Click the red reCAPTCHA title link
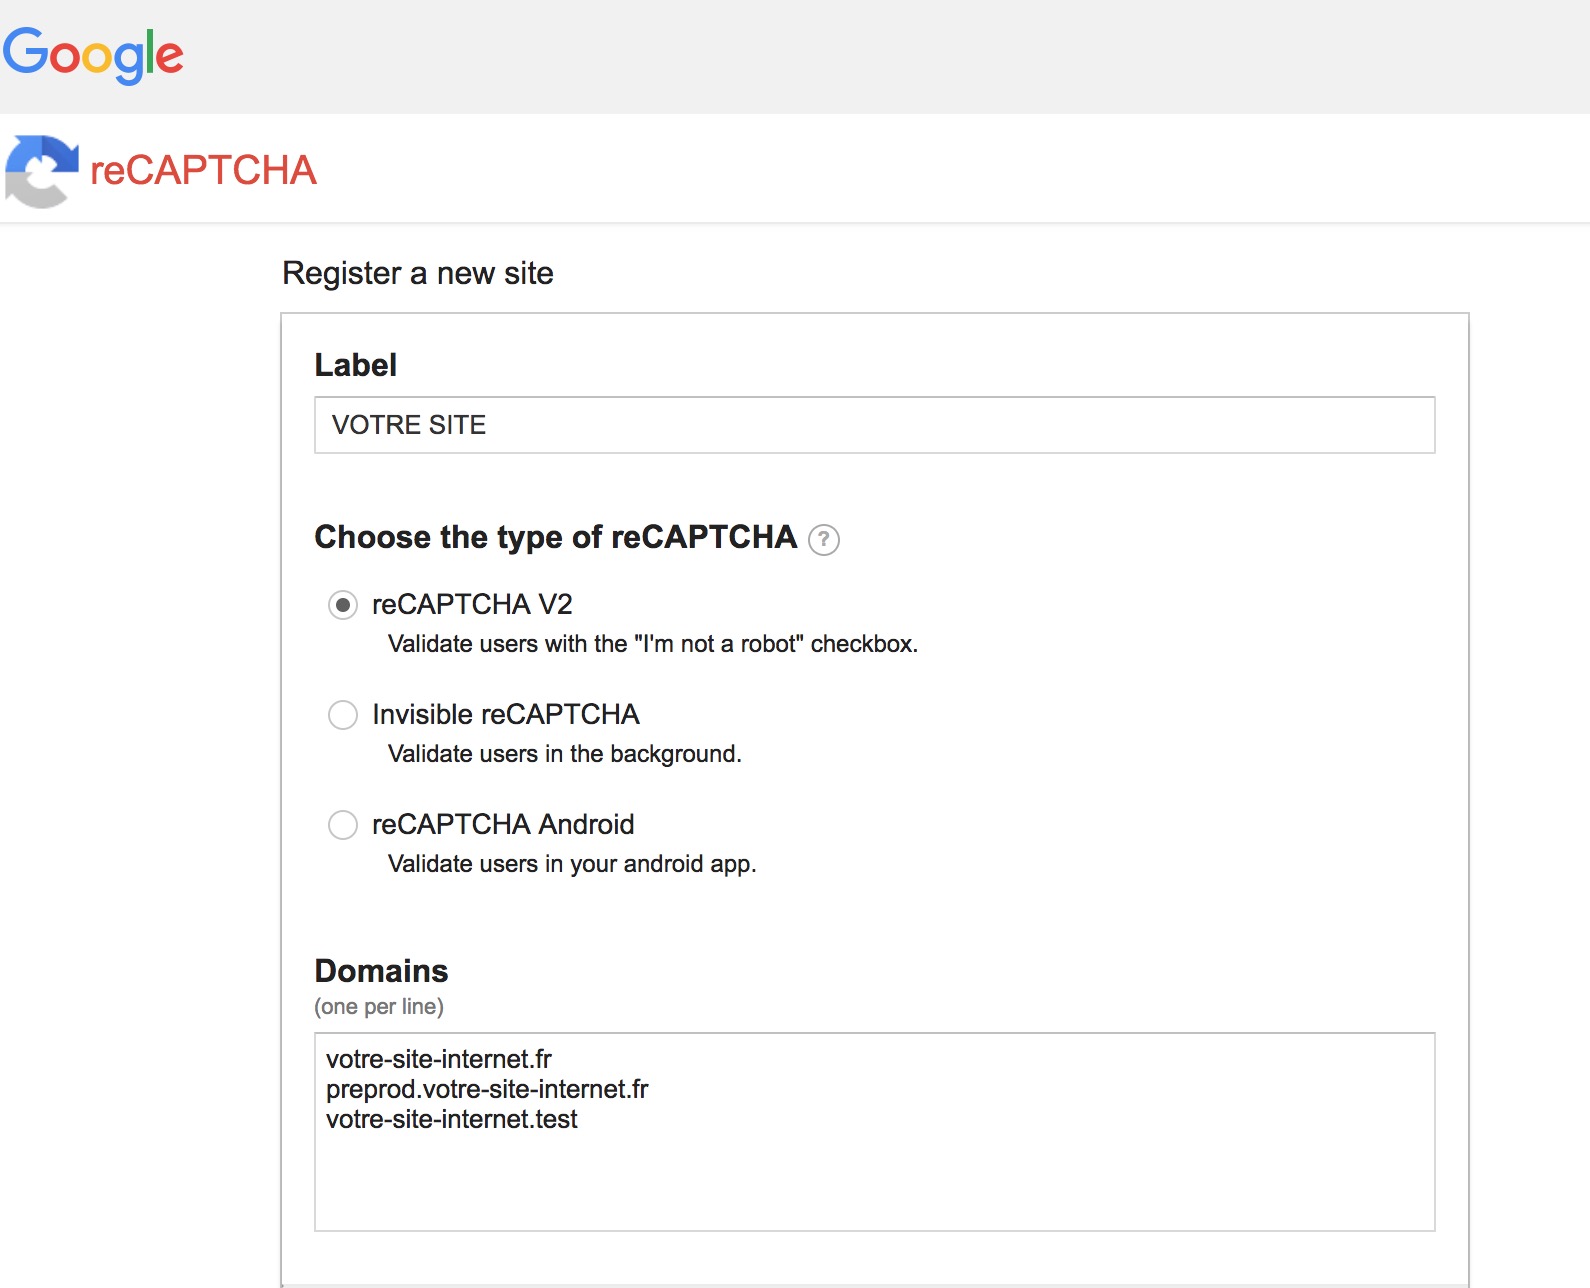1590x1288 pixels. click(203, 170)
